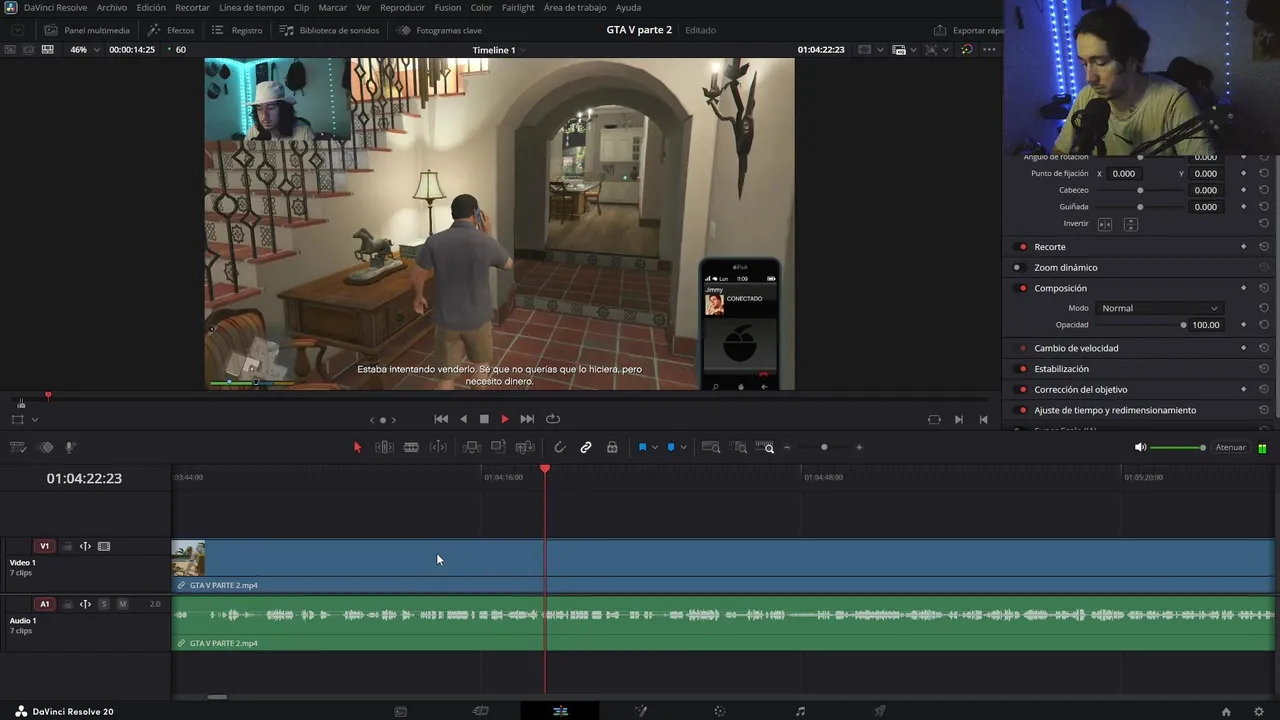Open the Fusion menu
Screen dimensions: 1280x720
point(448,8)
